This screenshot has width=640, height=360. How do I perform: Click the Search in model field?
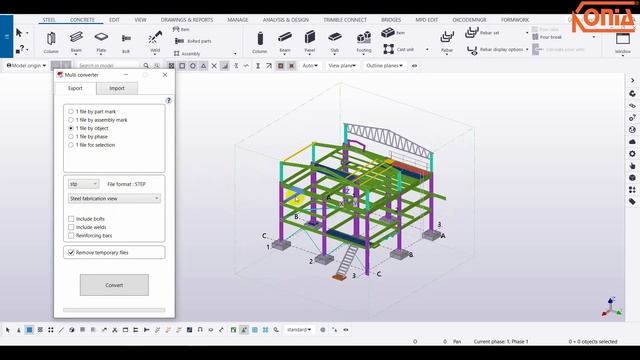(108, 66)
